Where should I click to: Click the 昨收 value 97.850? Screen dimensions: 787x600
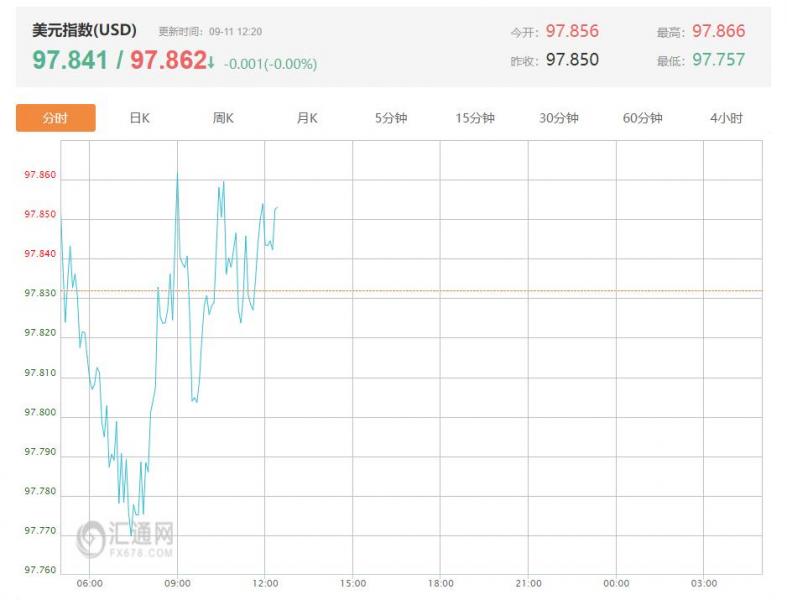tap(572, 60)
